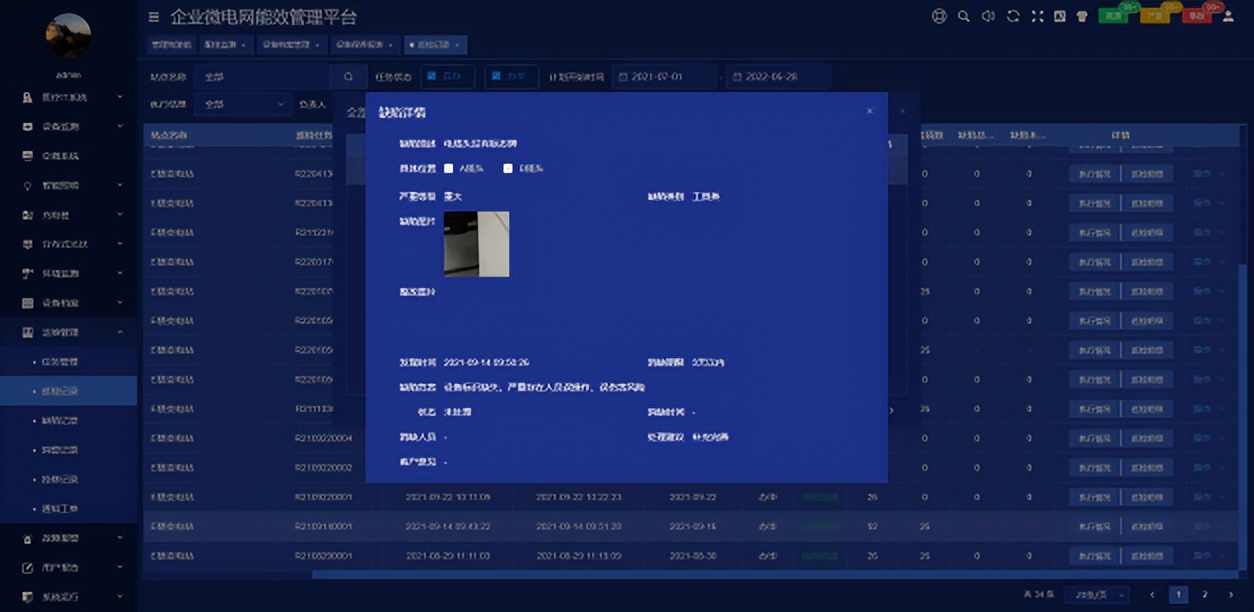
Task: Open the fullscreen toggle in the header
Action: coord(1037,17)
